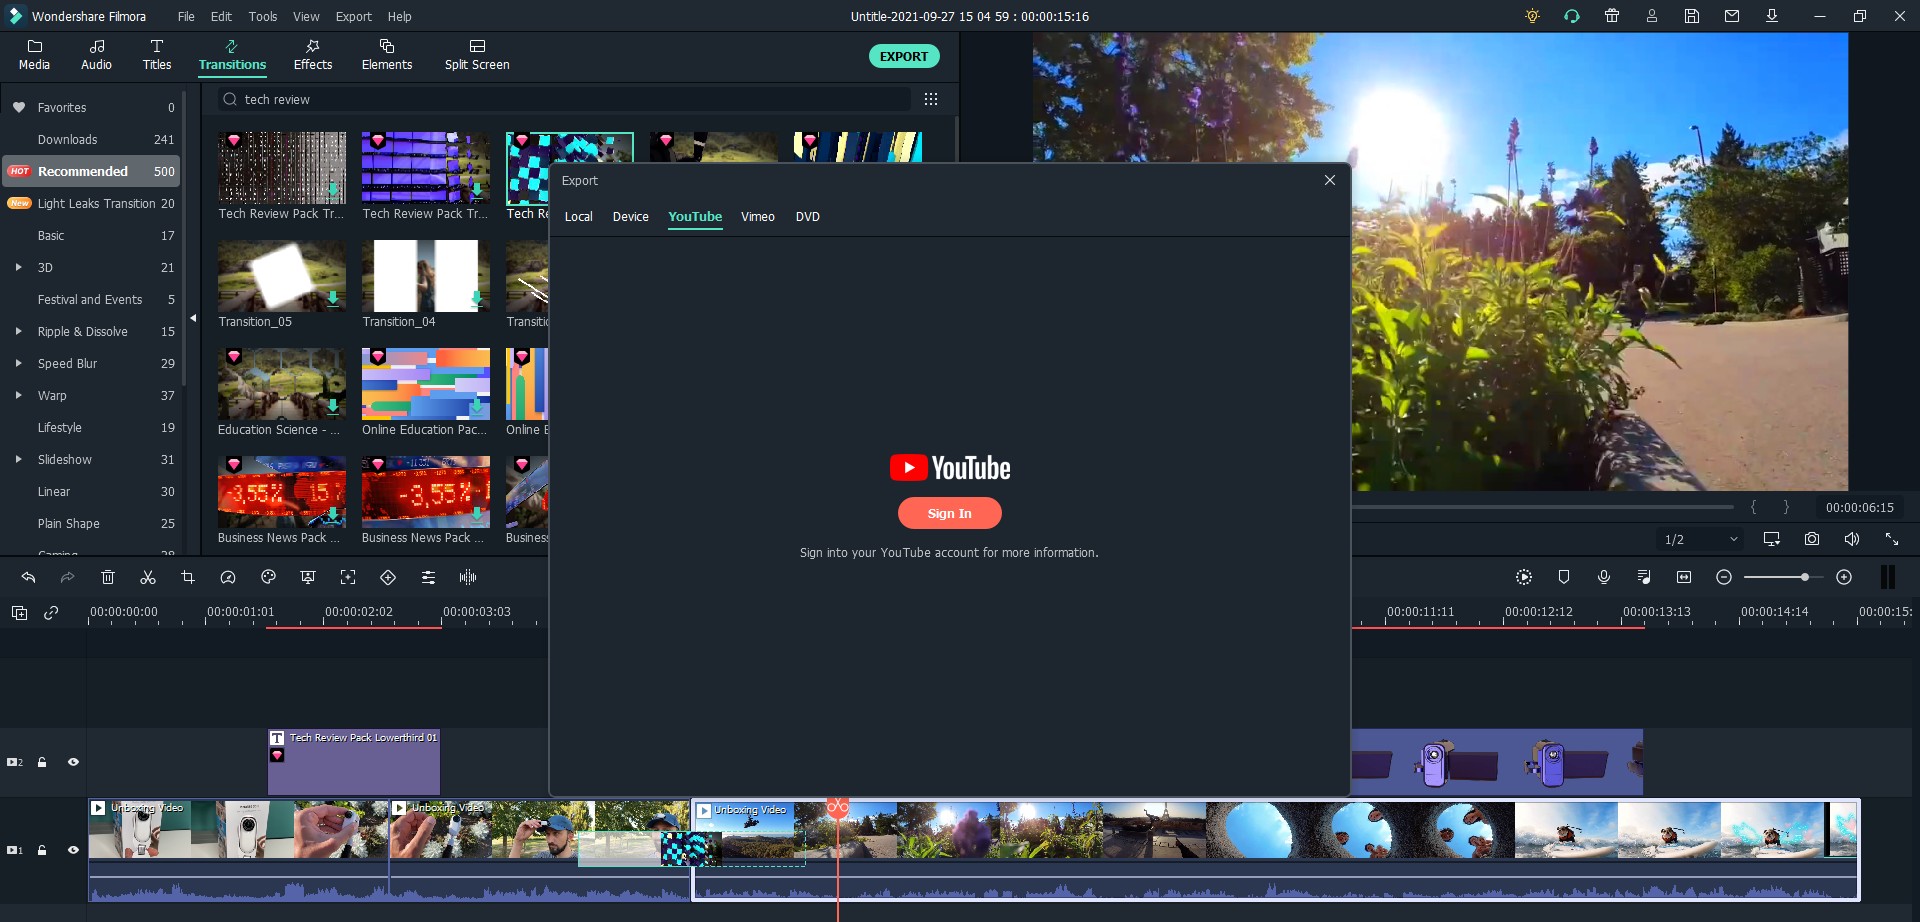Click the render preview icon
This screenshot has width=1920, height=922.
tap(1524, 577)
